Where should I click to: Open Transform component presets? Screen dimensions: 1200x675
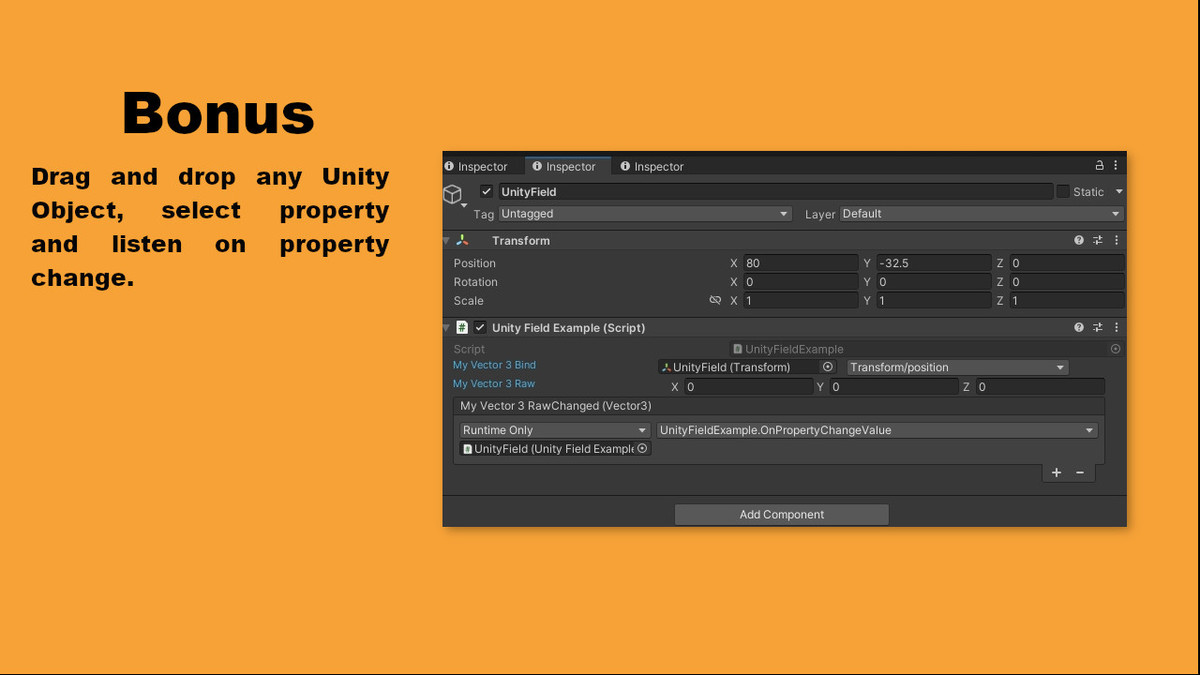(x=1098, y=240)
